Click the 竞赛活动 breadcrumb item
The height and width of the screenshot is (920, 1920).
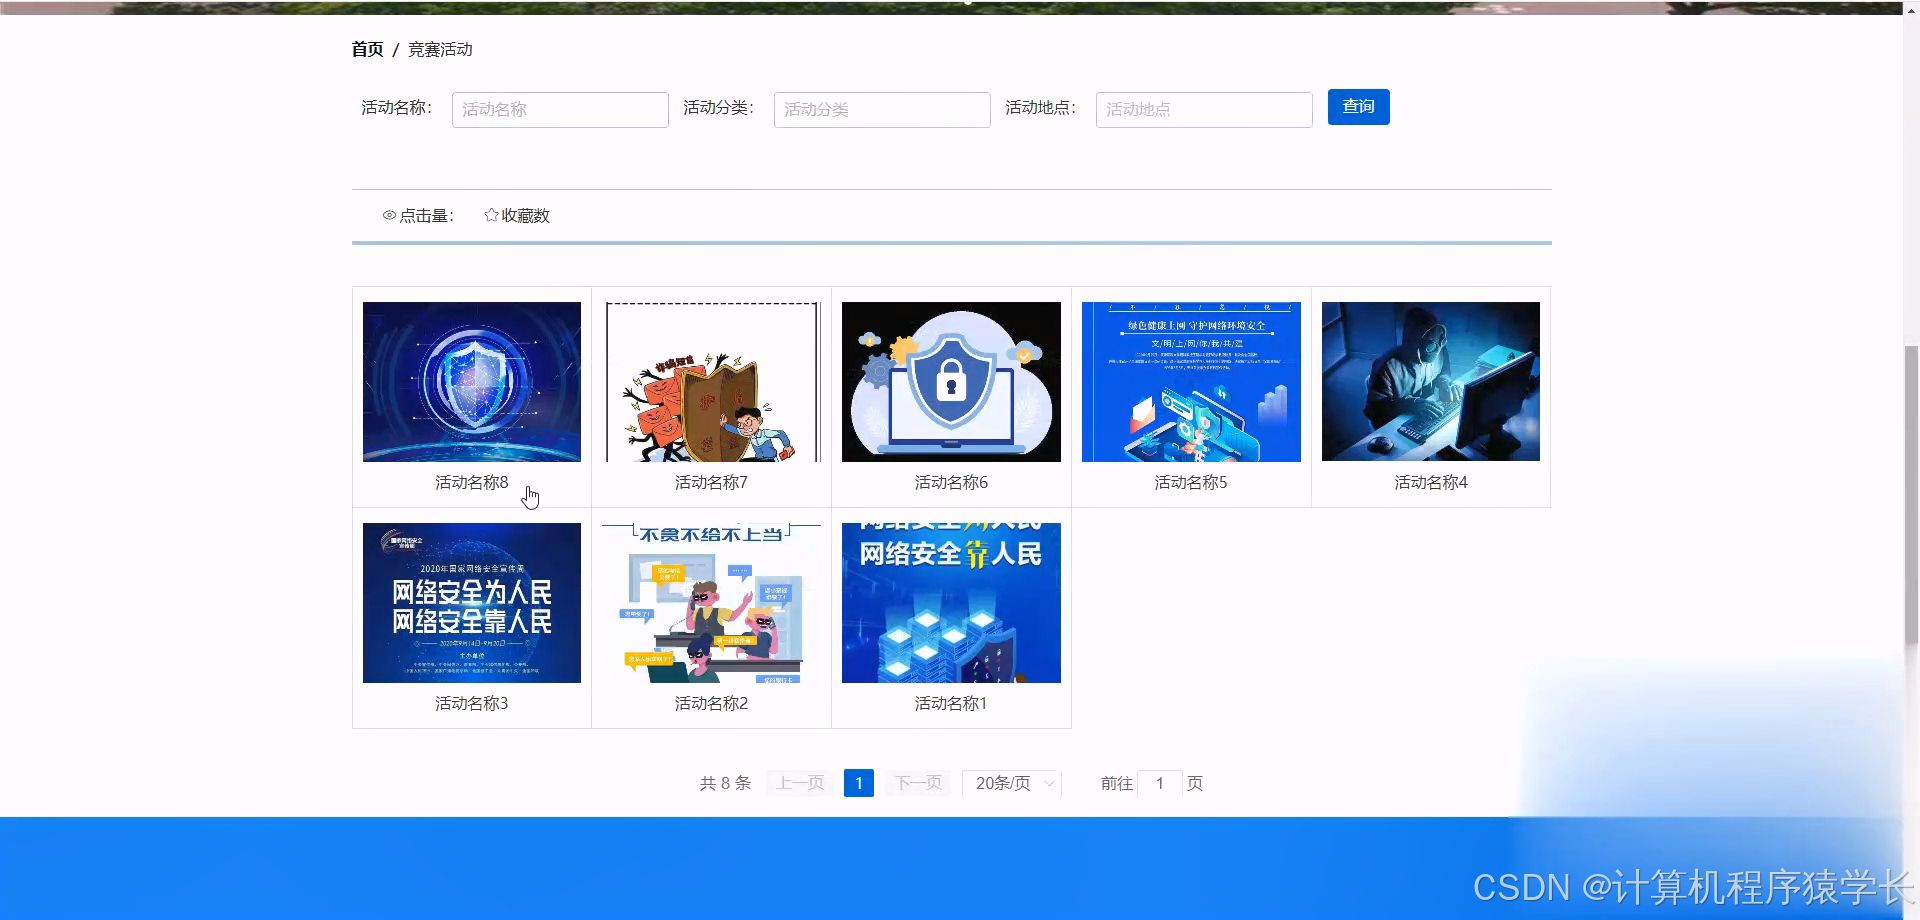click(x=438, y=49)
